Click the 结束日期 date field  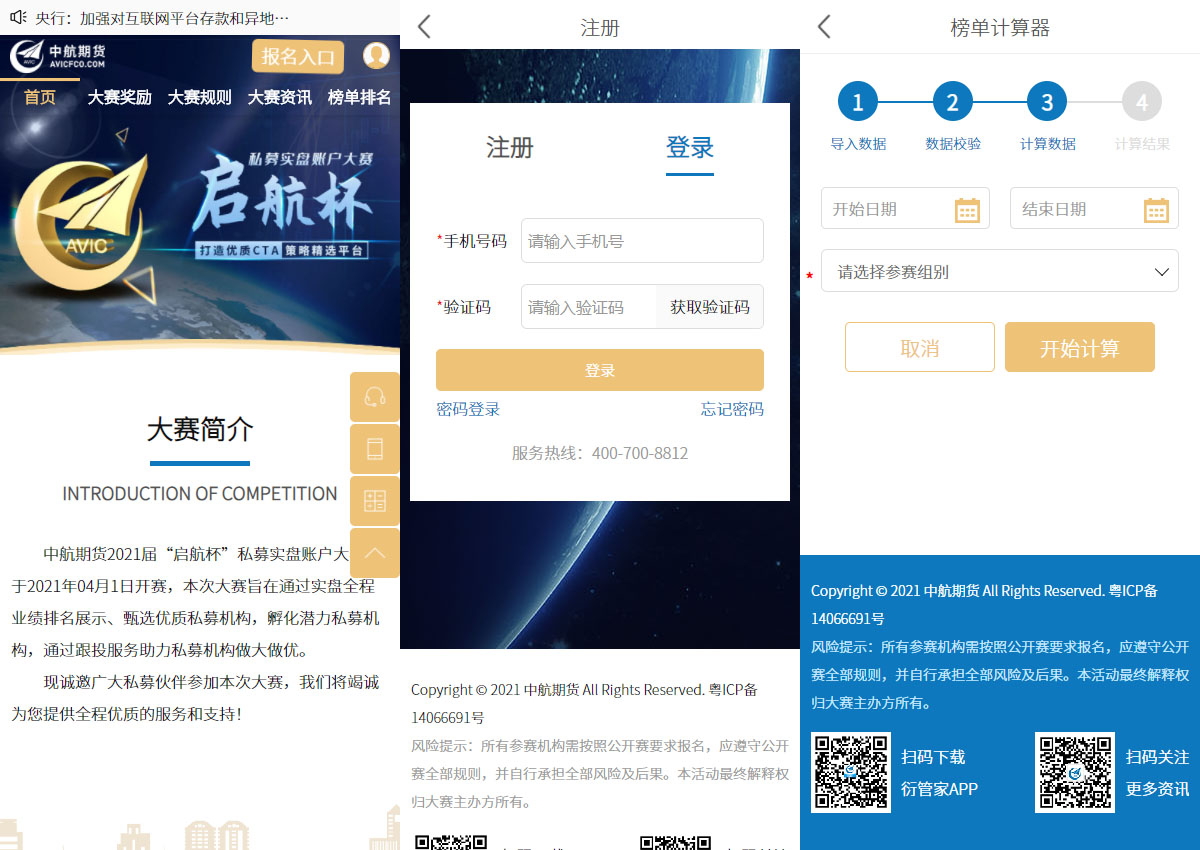[1094, 208]
